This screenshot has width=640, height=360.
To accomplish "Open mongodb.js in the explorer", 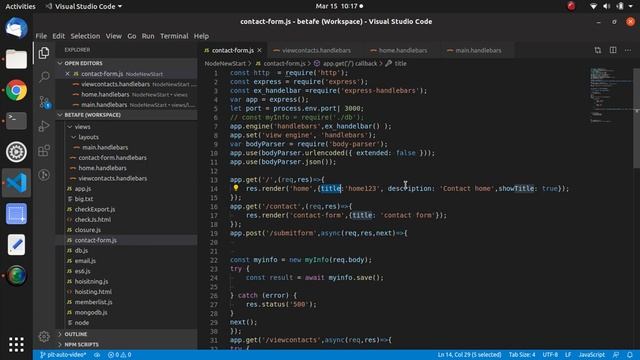I will point(91,312).
